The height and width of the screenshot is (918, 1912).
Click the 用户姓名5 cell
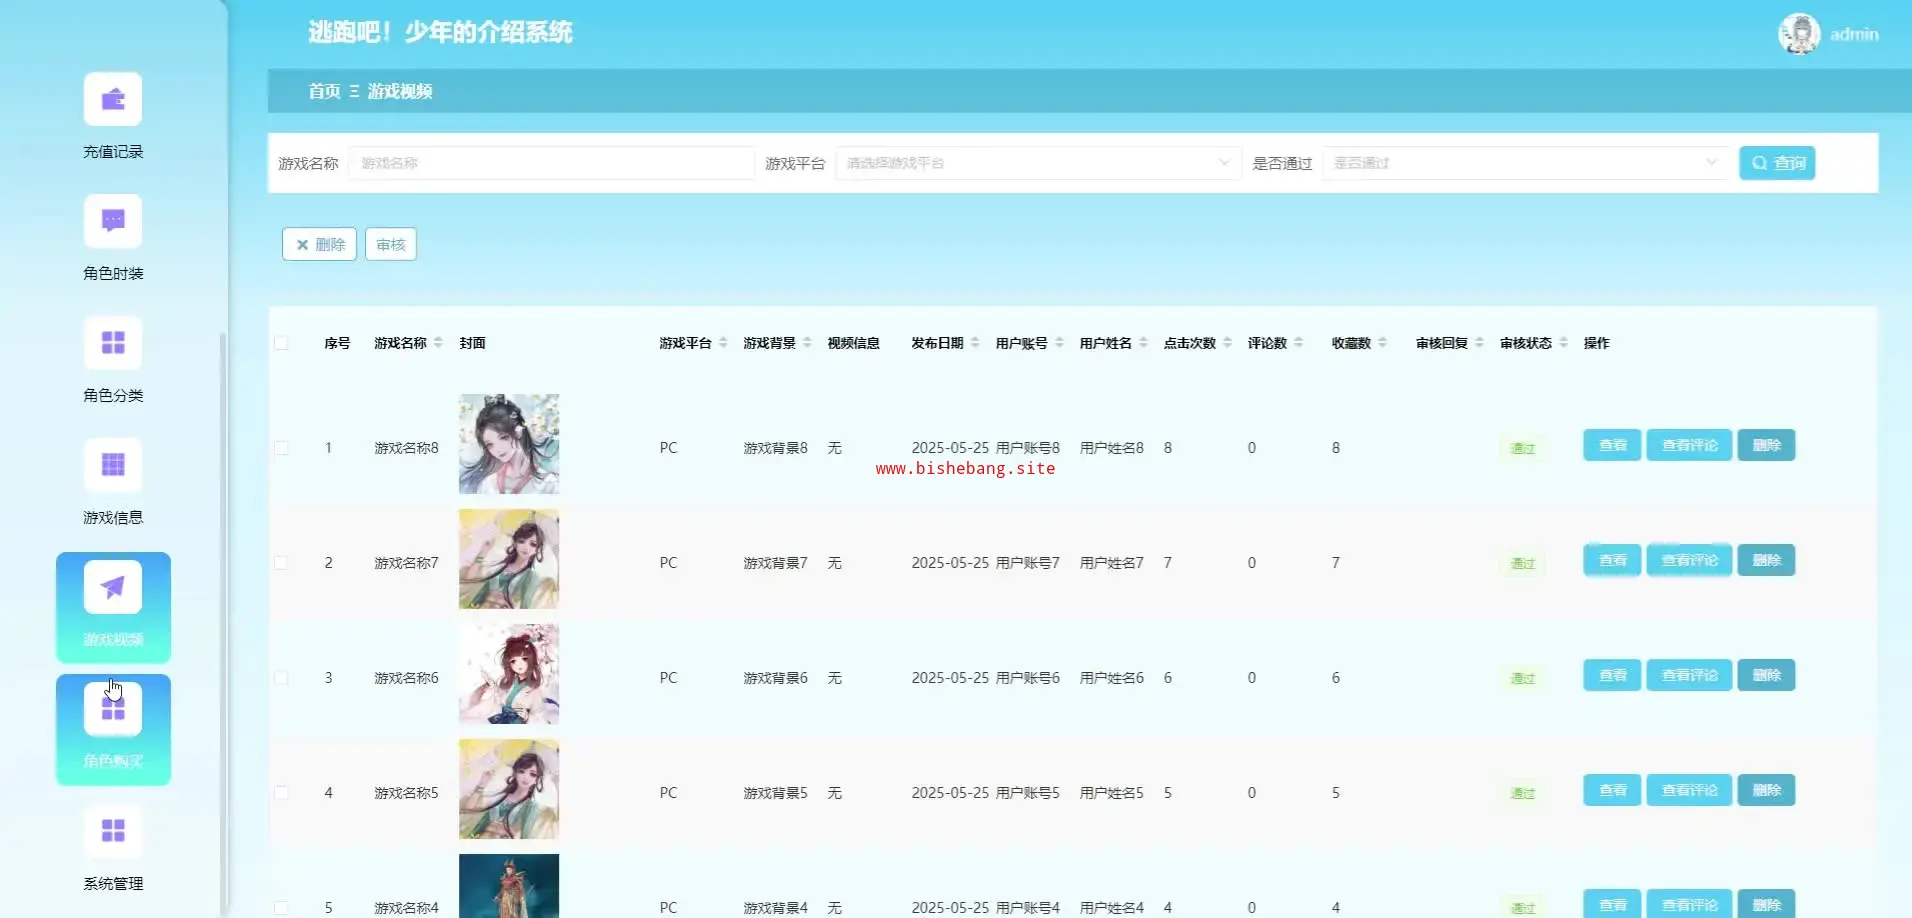click(x=1111, y=793)
